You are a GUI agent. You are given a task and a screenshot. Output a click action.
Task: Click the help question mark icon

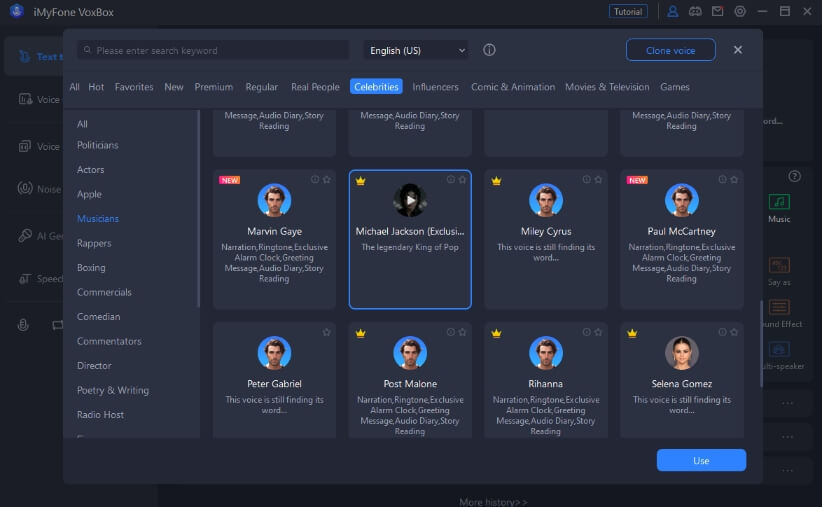(x=794, y=177)
